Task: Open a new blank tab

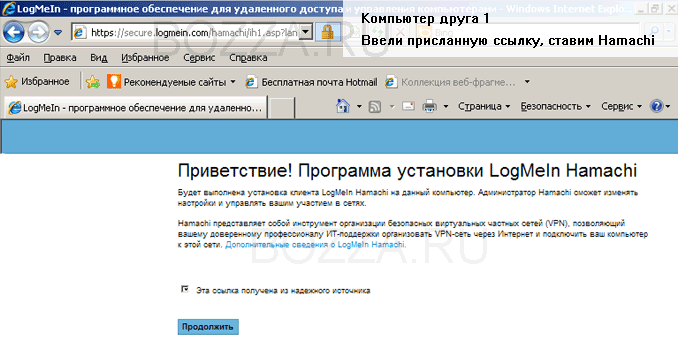Action: pyautogui.click(x=282, y=108)
